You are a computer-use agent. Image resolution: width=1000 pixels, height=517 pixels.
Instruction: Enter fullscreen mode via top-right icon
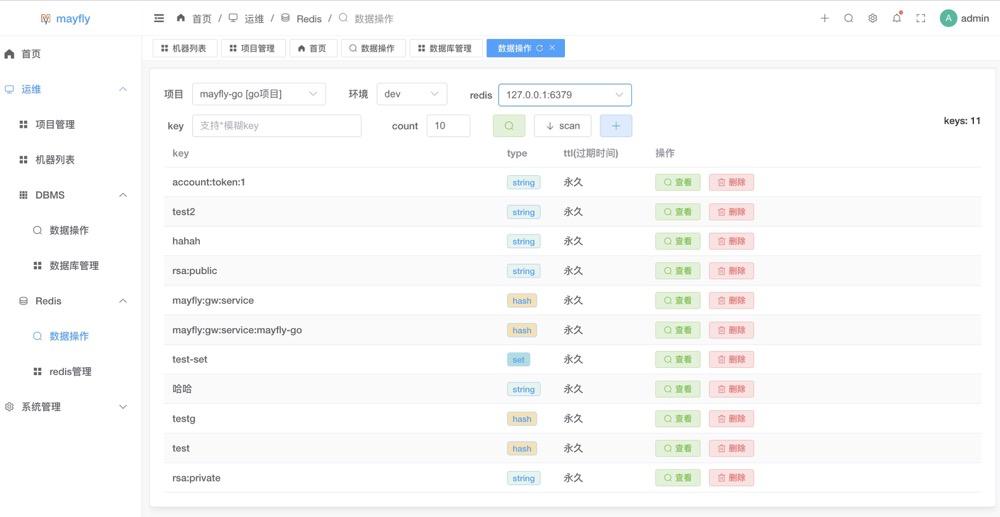pyautogui.click(x=920, y=18)
